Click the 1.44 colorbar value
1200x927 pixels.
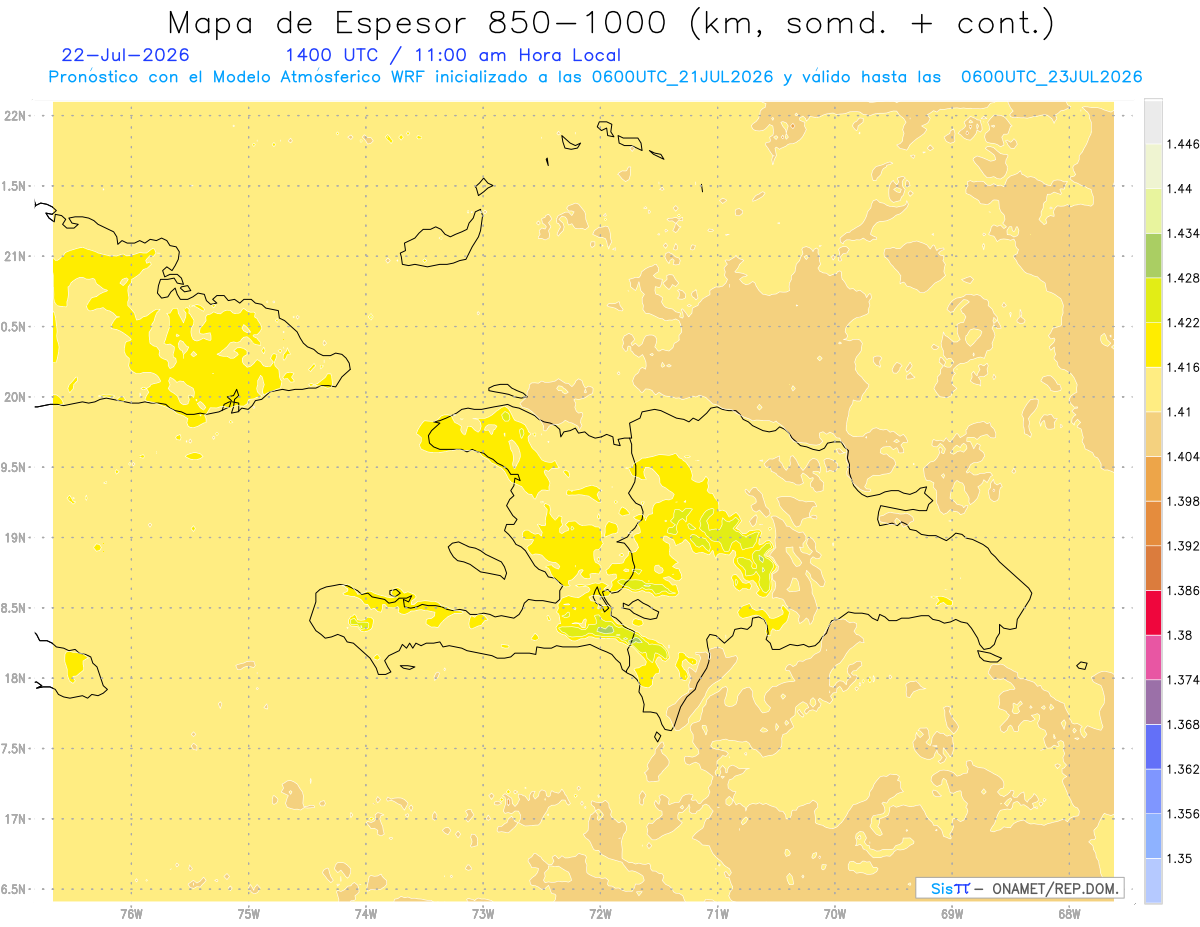point(1180,188)
